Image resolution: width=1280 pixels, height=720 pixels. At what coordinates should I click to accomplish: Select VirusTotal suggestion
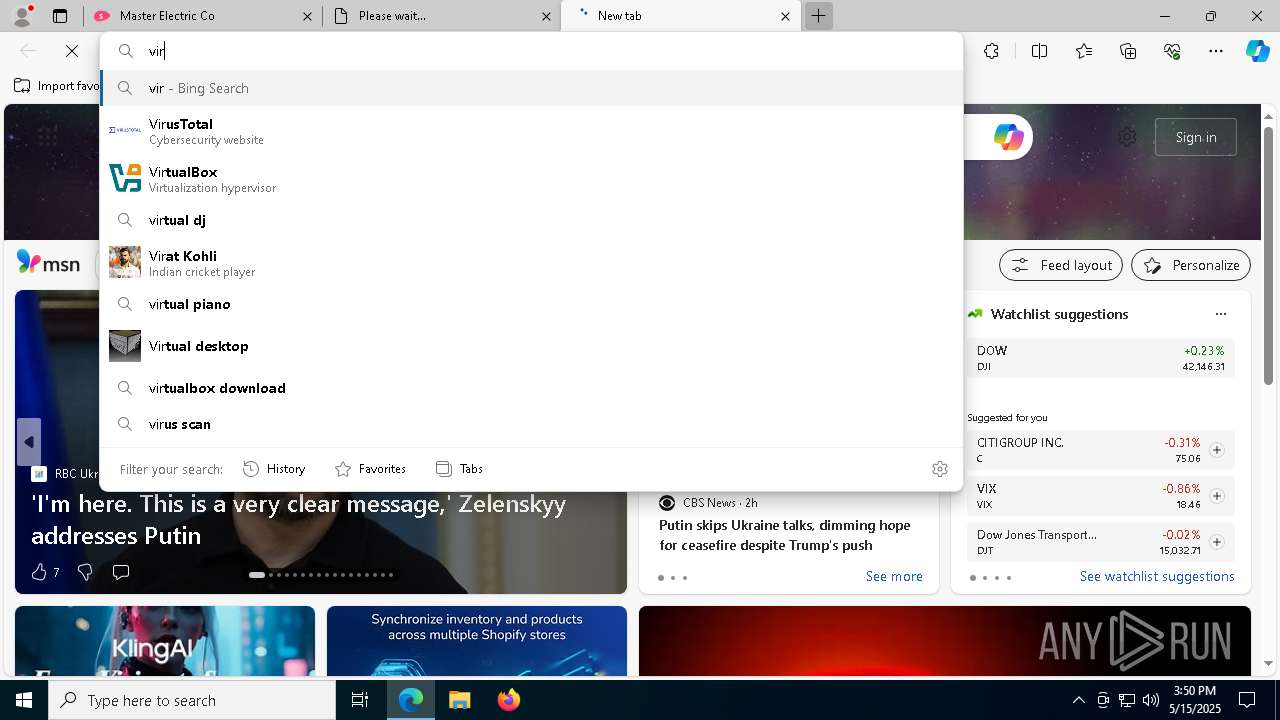531,131
